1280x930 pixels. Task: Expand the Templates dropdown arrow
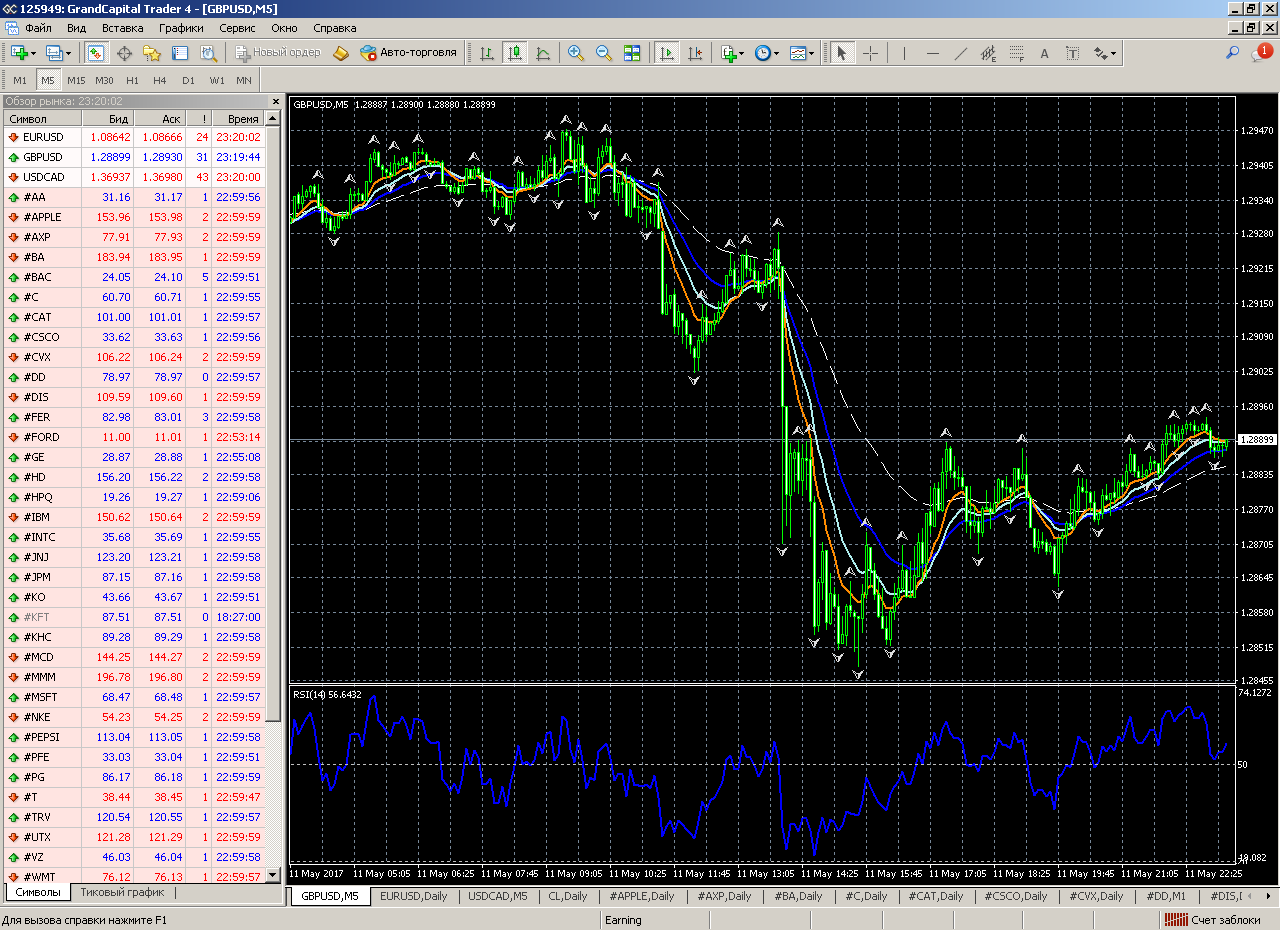[x=812, y=53]
